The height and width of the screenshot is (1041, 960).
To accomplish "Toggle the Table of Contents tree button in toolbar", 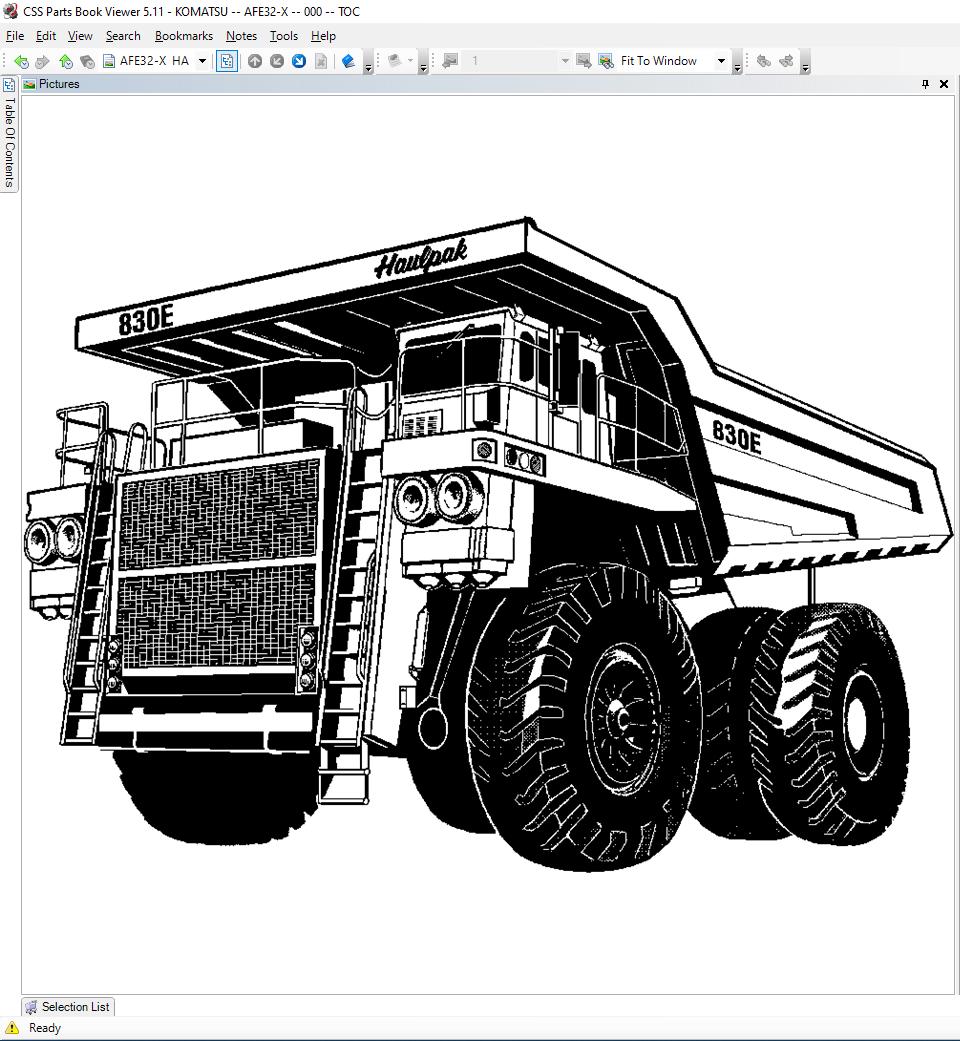I will [x=227, y=61].
